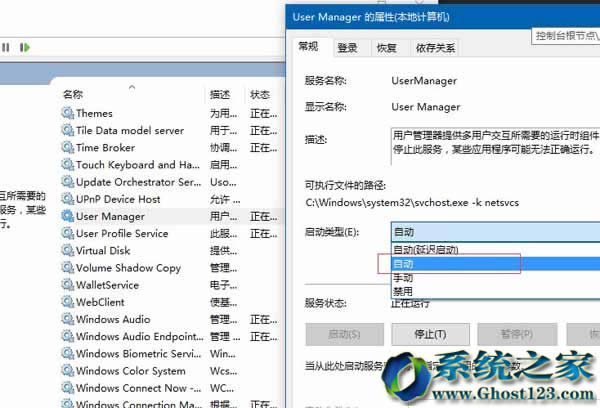Select the Themes service gear icon
The height and width of the screenshot is (408, 600).
click(x=67, y=113)
